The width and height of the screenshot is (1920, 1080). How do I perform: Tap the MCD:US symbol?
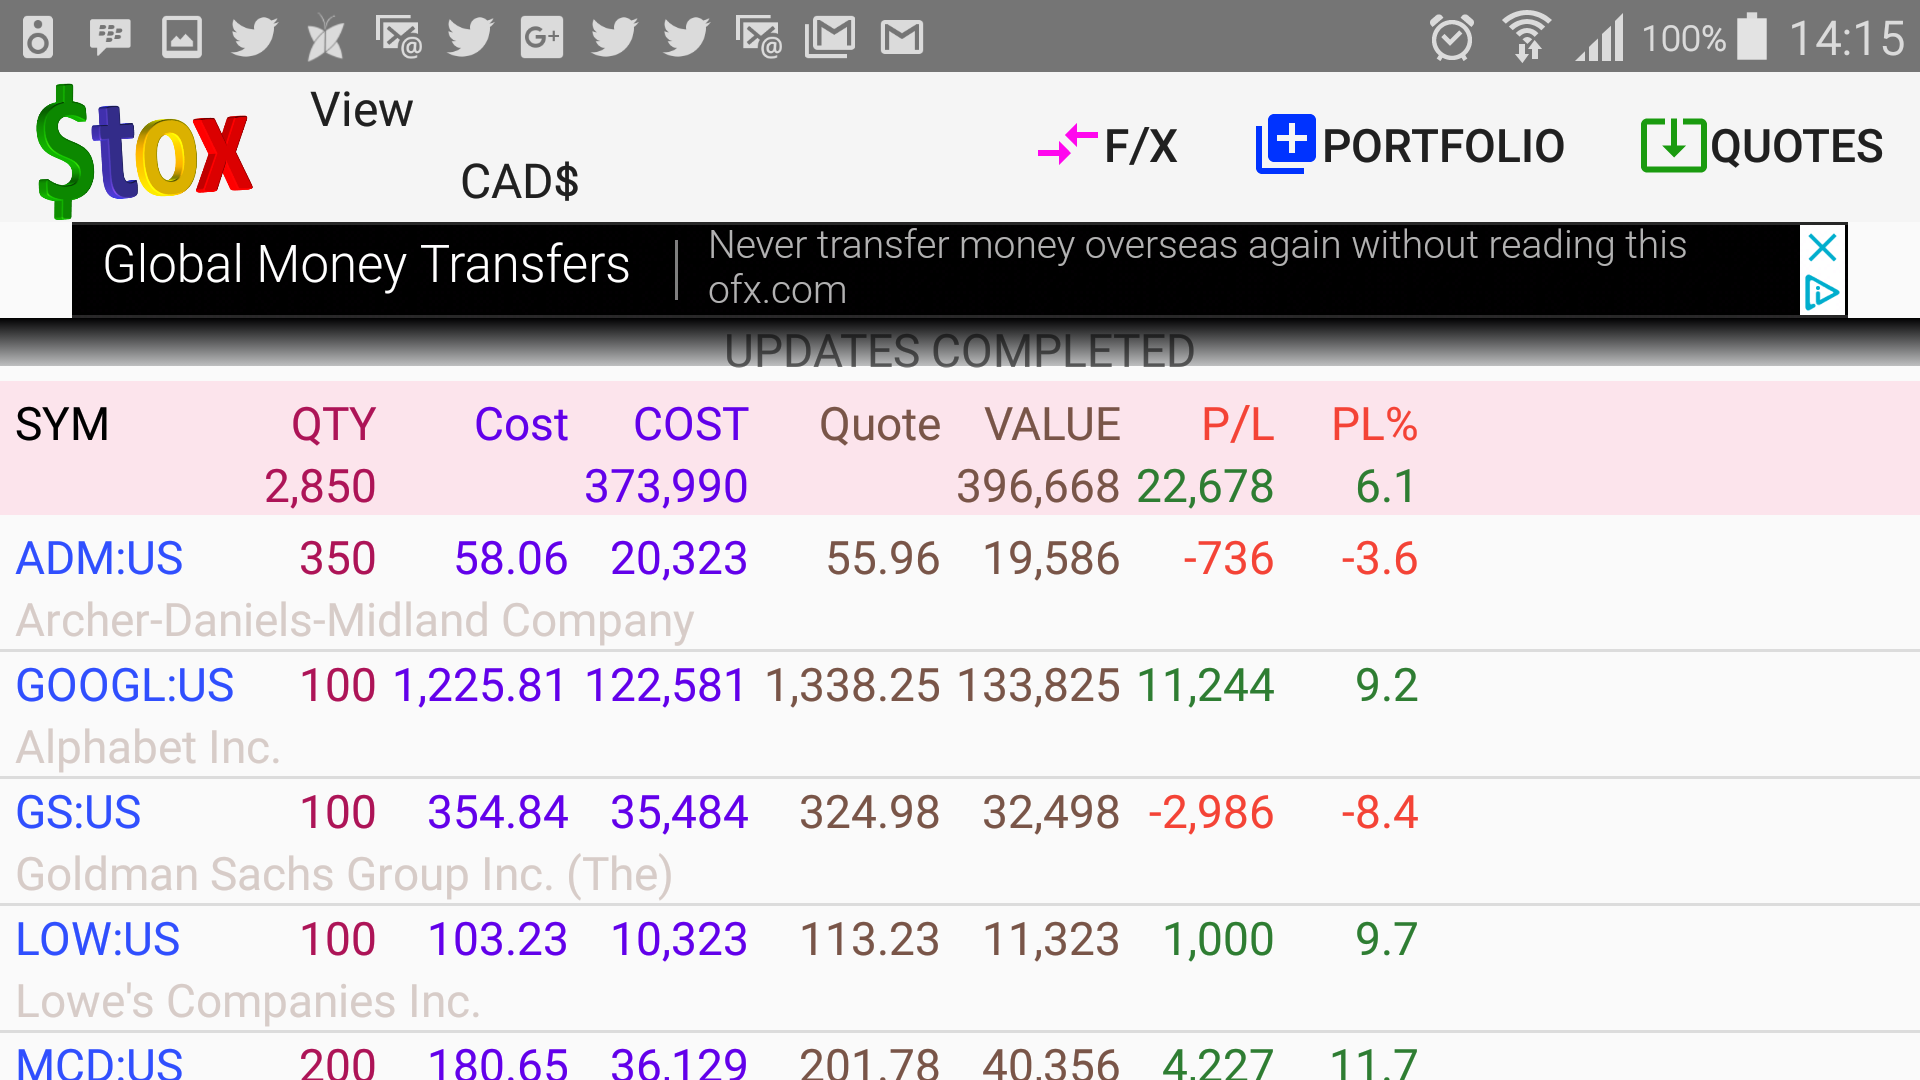(99, 1062)
